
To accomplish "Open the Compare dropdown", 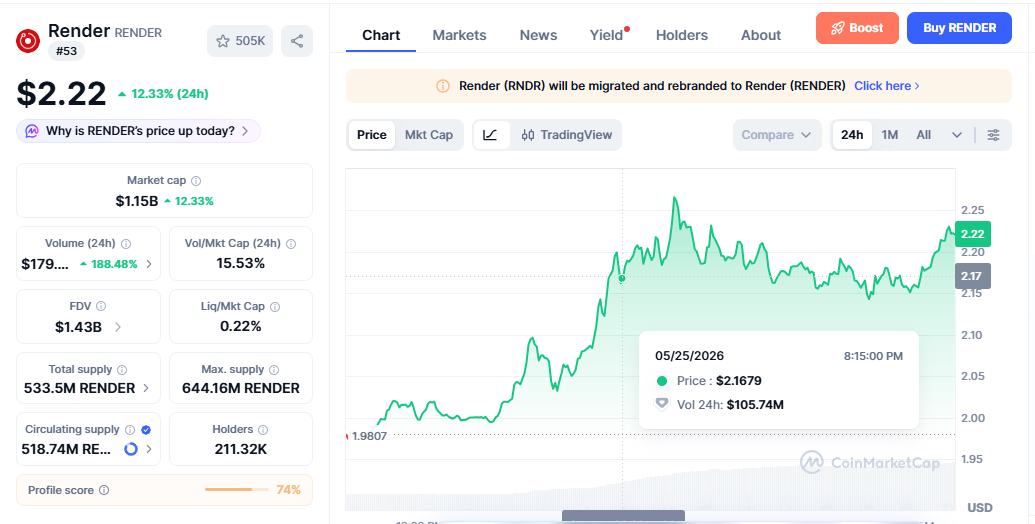I will 777,135.
